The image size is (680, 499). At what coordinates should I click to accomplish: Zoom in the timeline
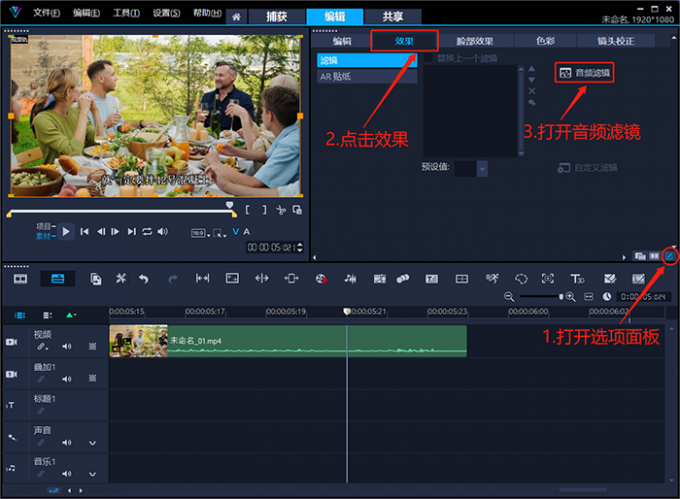tap(571, 297)
